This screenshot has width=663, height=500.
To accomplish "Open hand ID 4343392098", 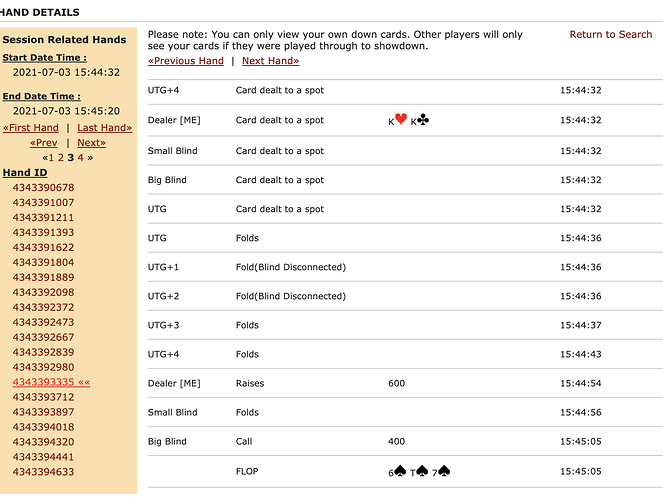I will pos(43,292).
